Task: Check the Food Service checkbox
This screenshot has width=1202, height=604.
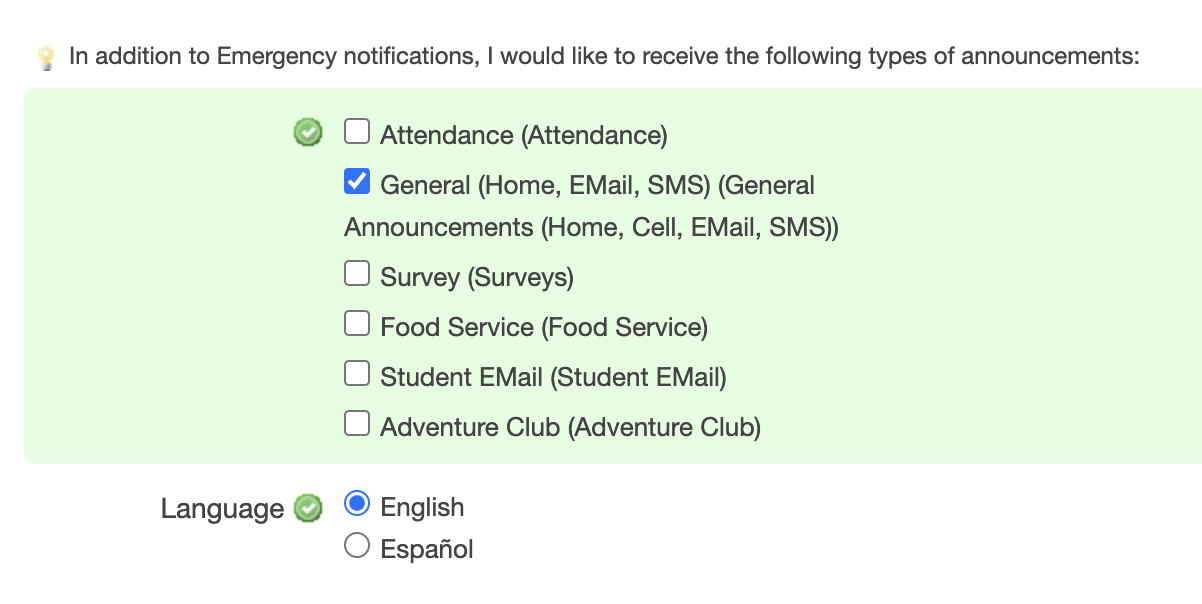Action: pyautogui.click(x=357, y=323)
